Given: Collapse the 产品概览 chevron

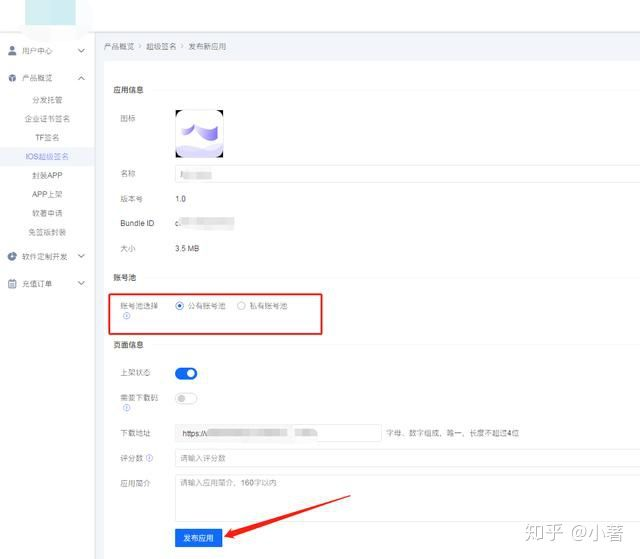Looking at the screenshot, I should [x=81, y=78].
